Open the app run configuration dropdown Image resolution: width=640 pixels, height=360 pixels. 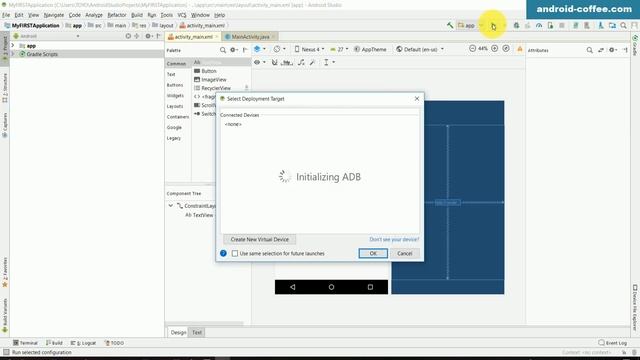[x=470, y=25]
